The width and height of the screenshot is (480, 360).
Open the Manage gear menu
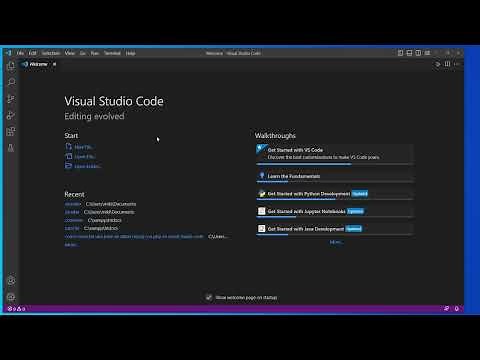pyautogui.click(x=11, y=297)
